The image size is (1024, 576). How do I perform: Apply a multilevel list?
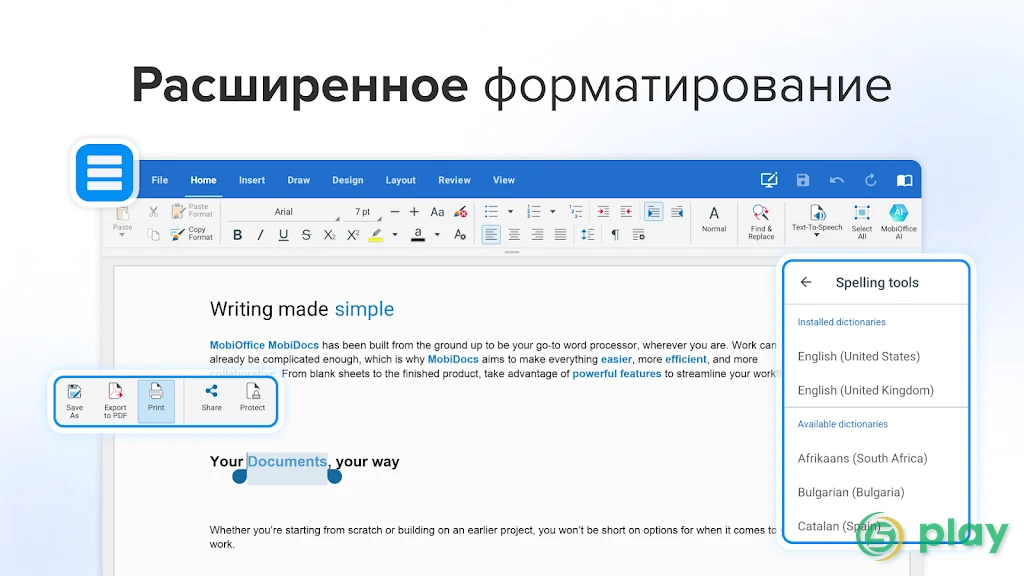[x=575, y=212]
